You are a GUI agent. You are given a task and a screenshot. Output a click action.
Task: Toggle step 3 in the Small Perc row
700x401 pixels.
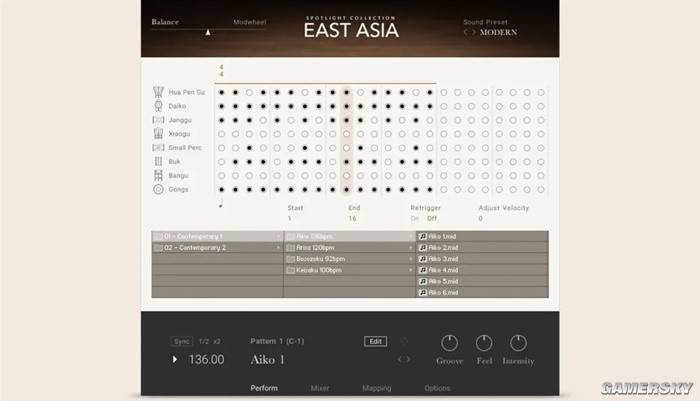coord(249,148)
